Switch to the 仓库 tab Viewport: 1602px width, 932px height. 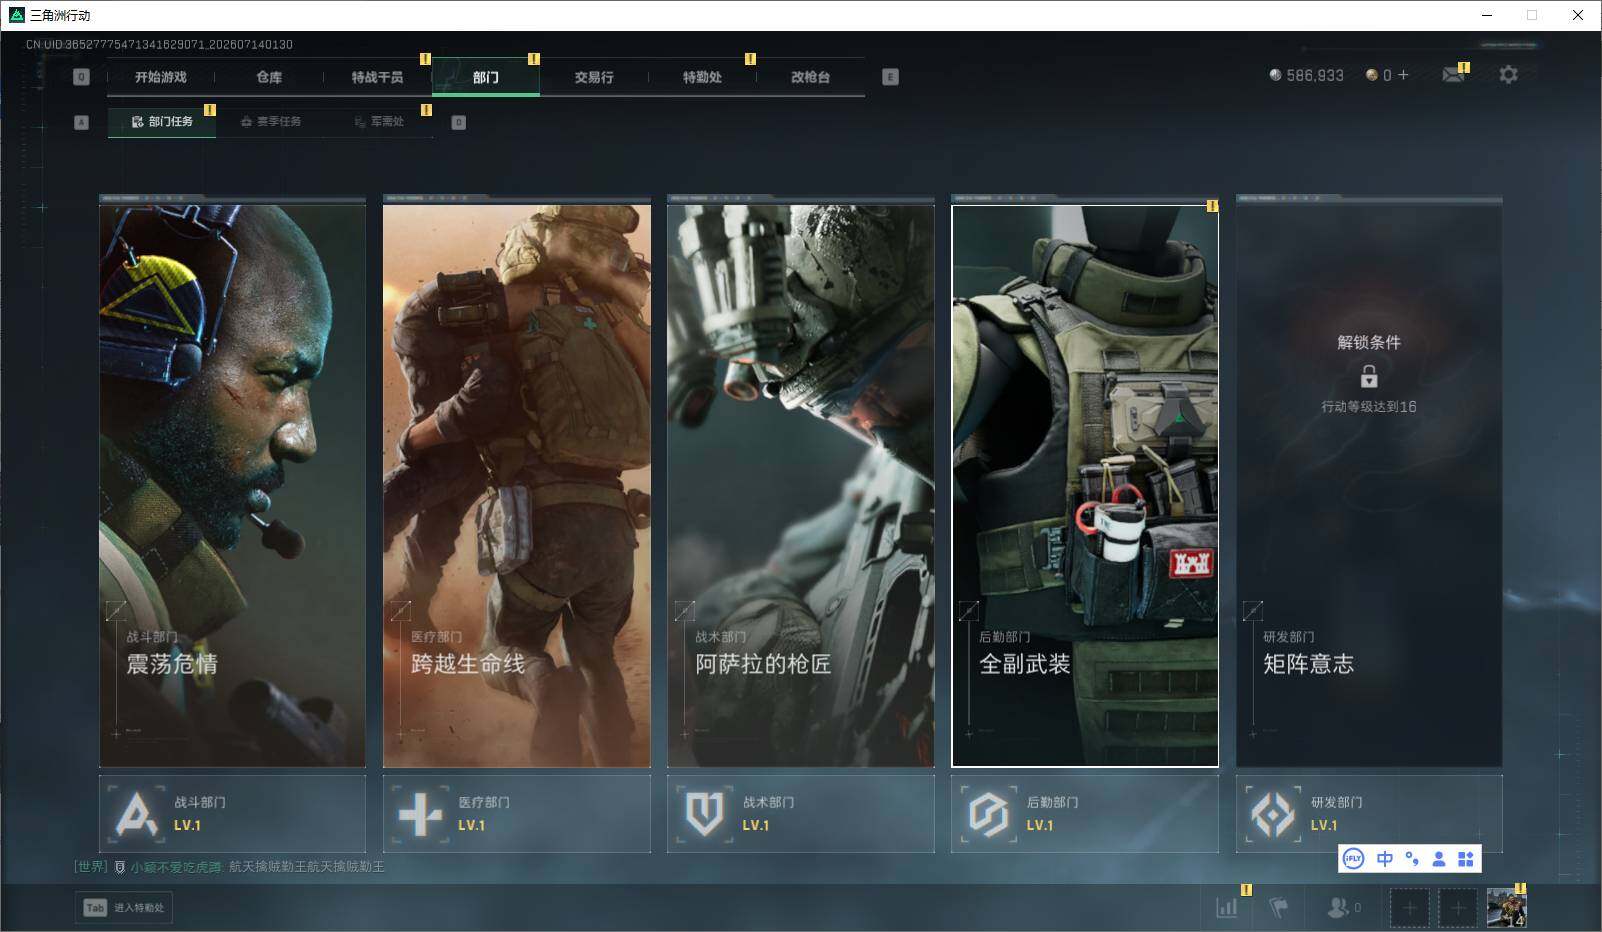click(x=269, y=77)
